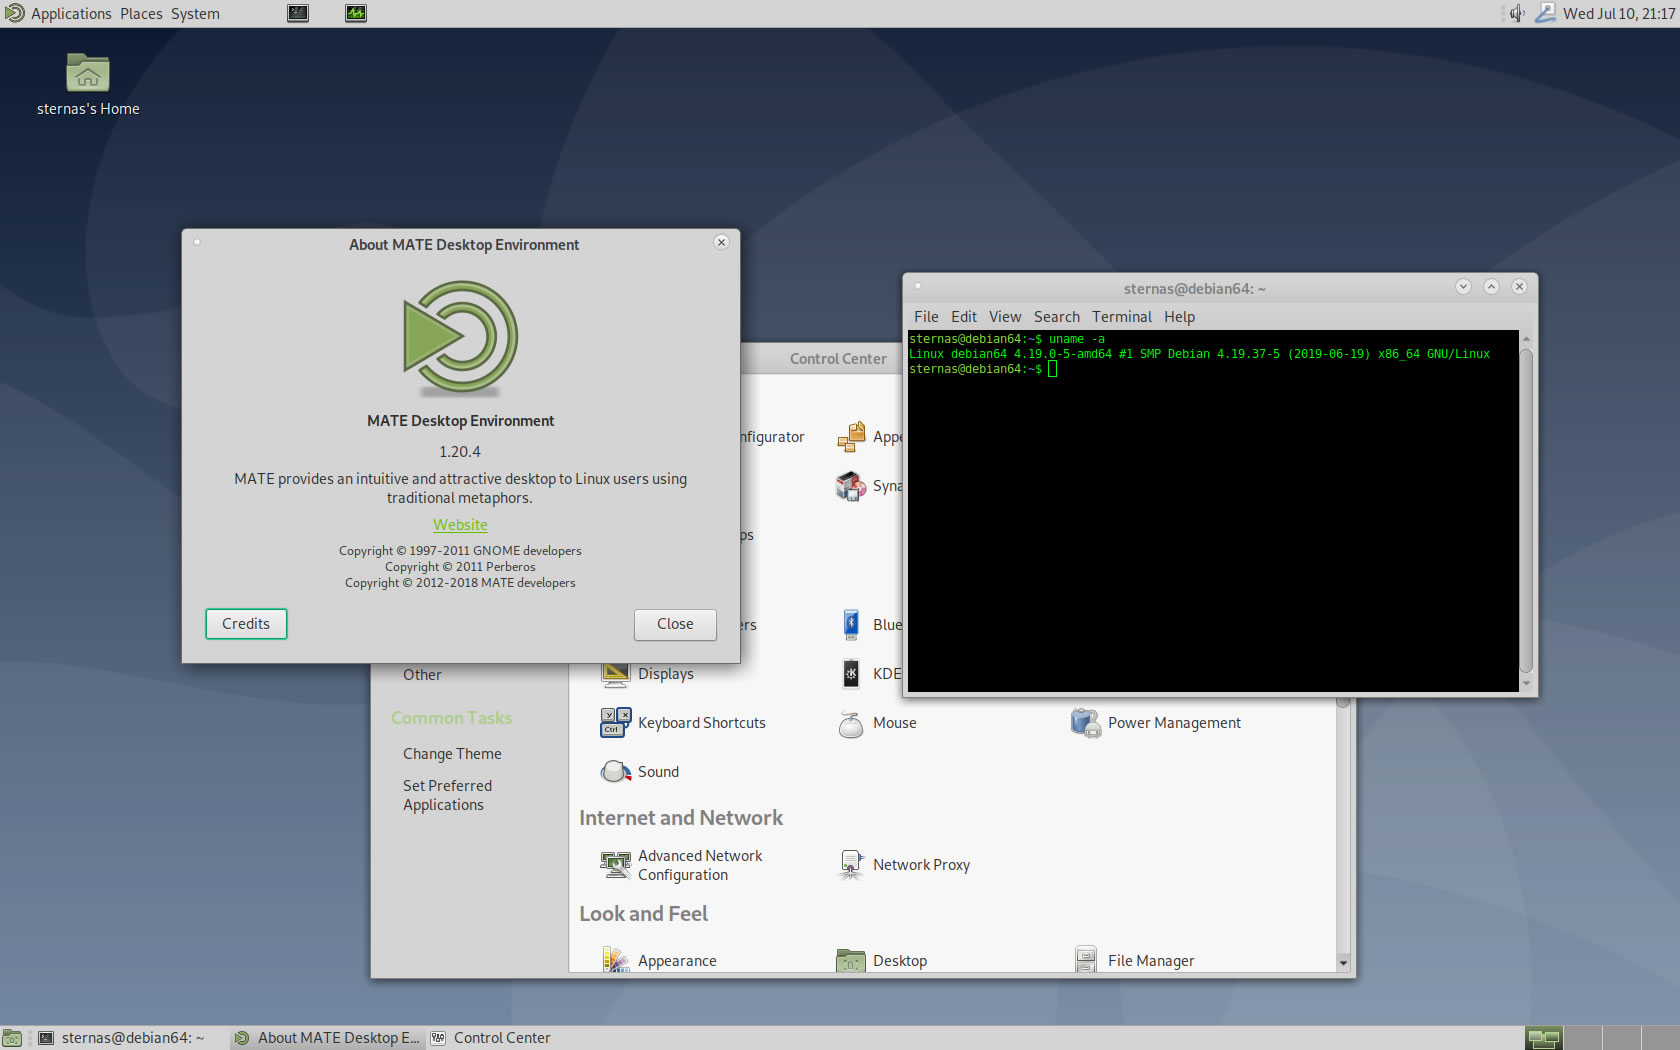Viewport: 1680px width, 1050px height.
Task: Open terminal Search menu
Action: point(1057,317)
